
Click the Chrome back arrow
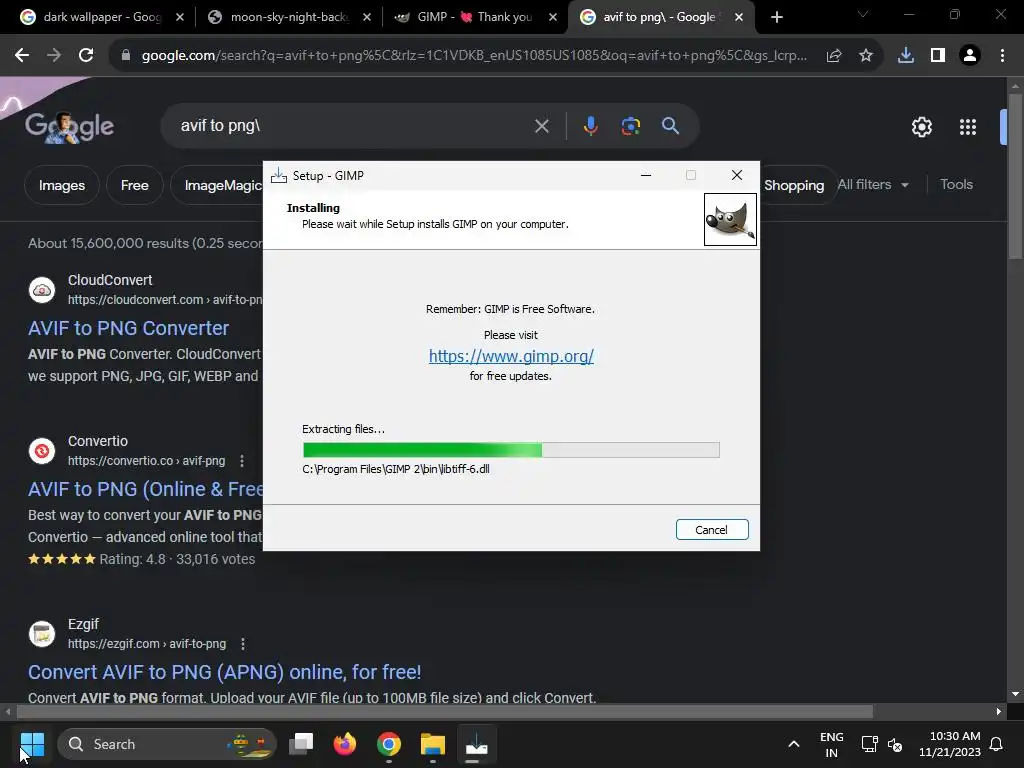pos(22,56)
